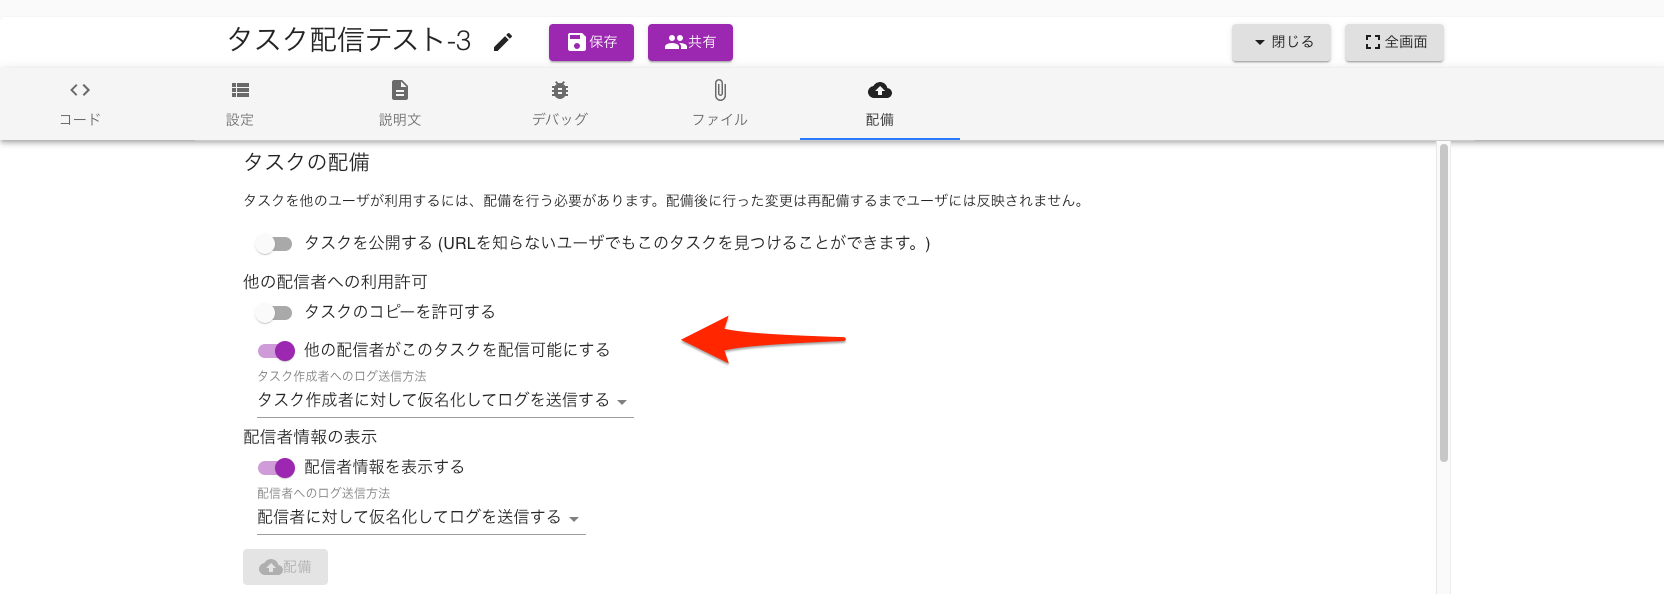This screenshot has width=1664, height=594.
Task: Open the 閉じる dropdown button
Action: [x=1281, y=42]
